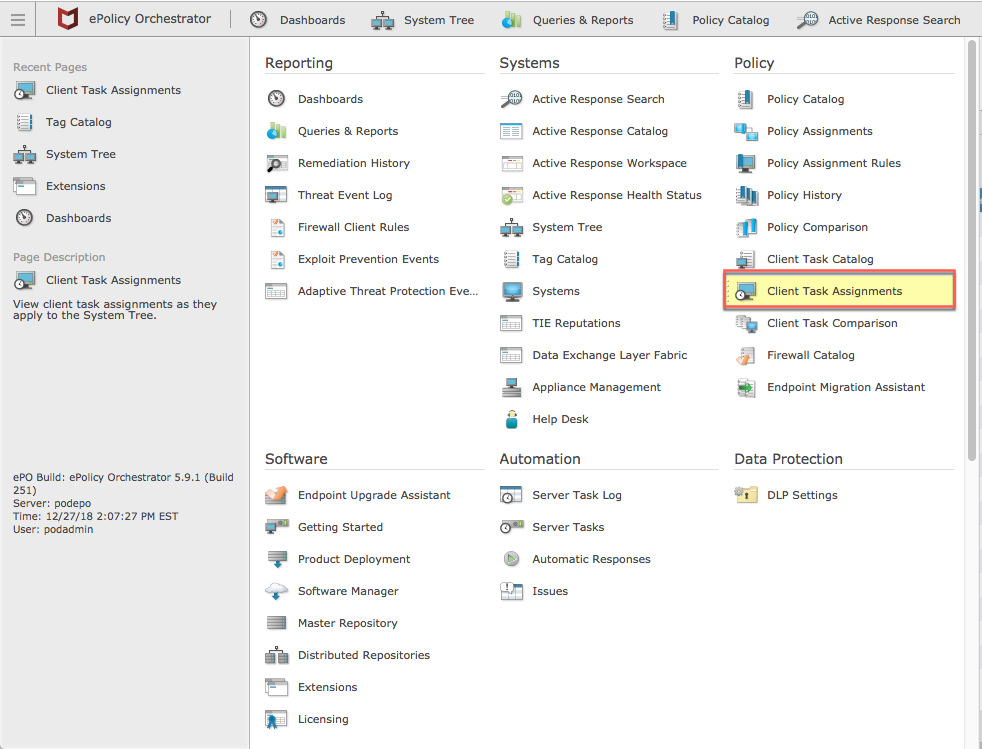Viewport: 982px width, 749px height.
Task: Click the DLP Settings icon
Action: (x=746, y=495)
